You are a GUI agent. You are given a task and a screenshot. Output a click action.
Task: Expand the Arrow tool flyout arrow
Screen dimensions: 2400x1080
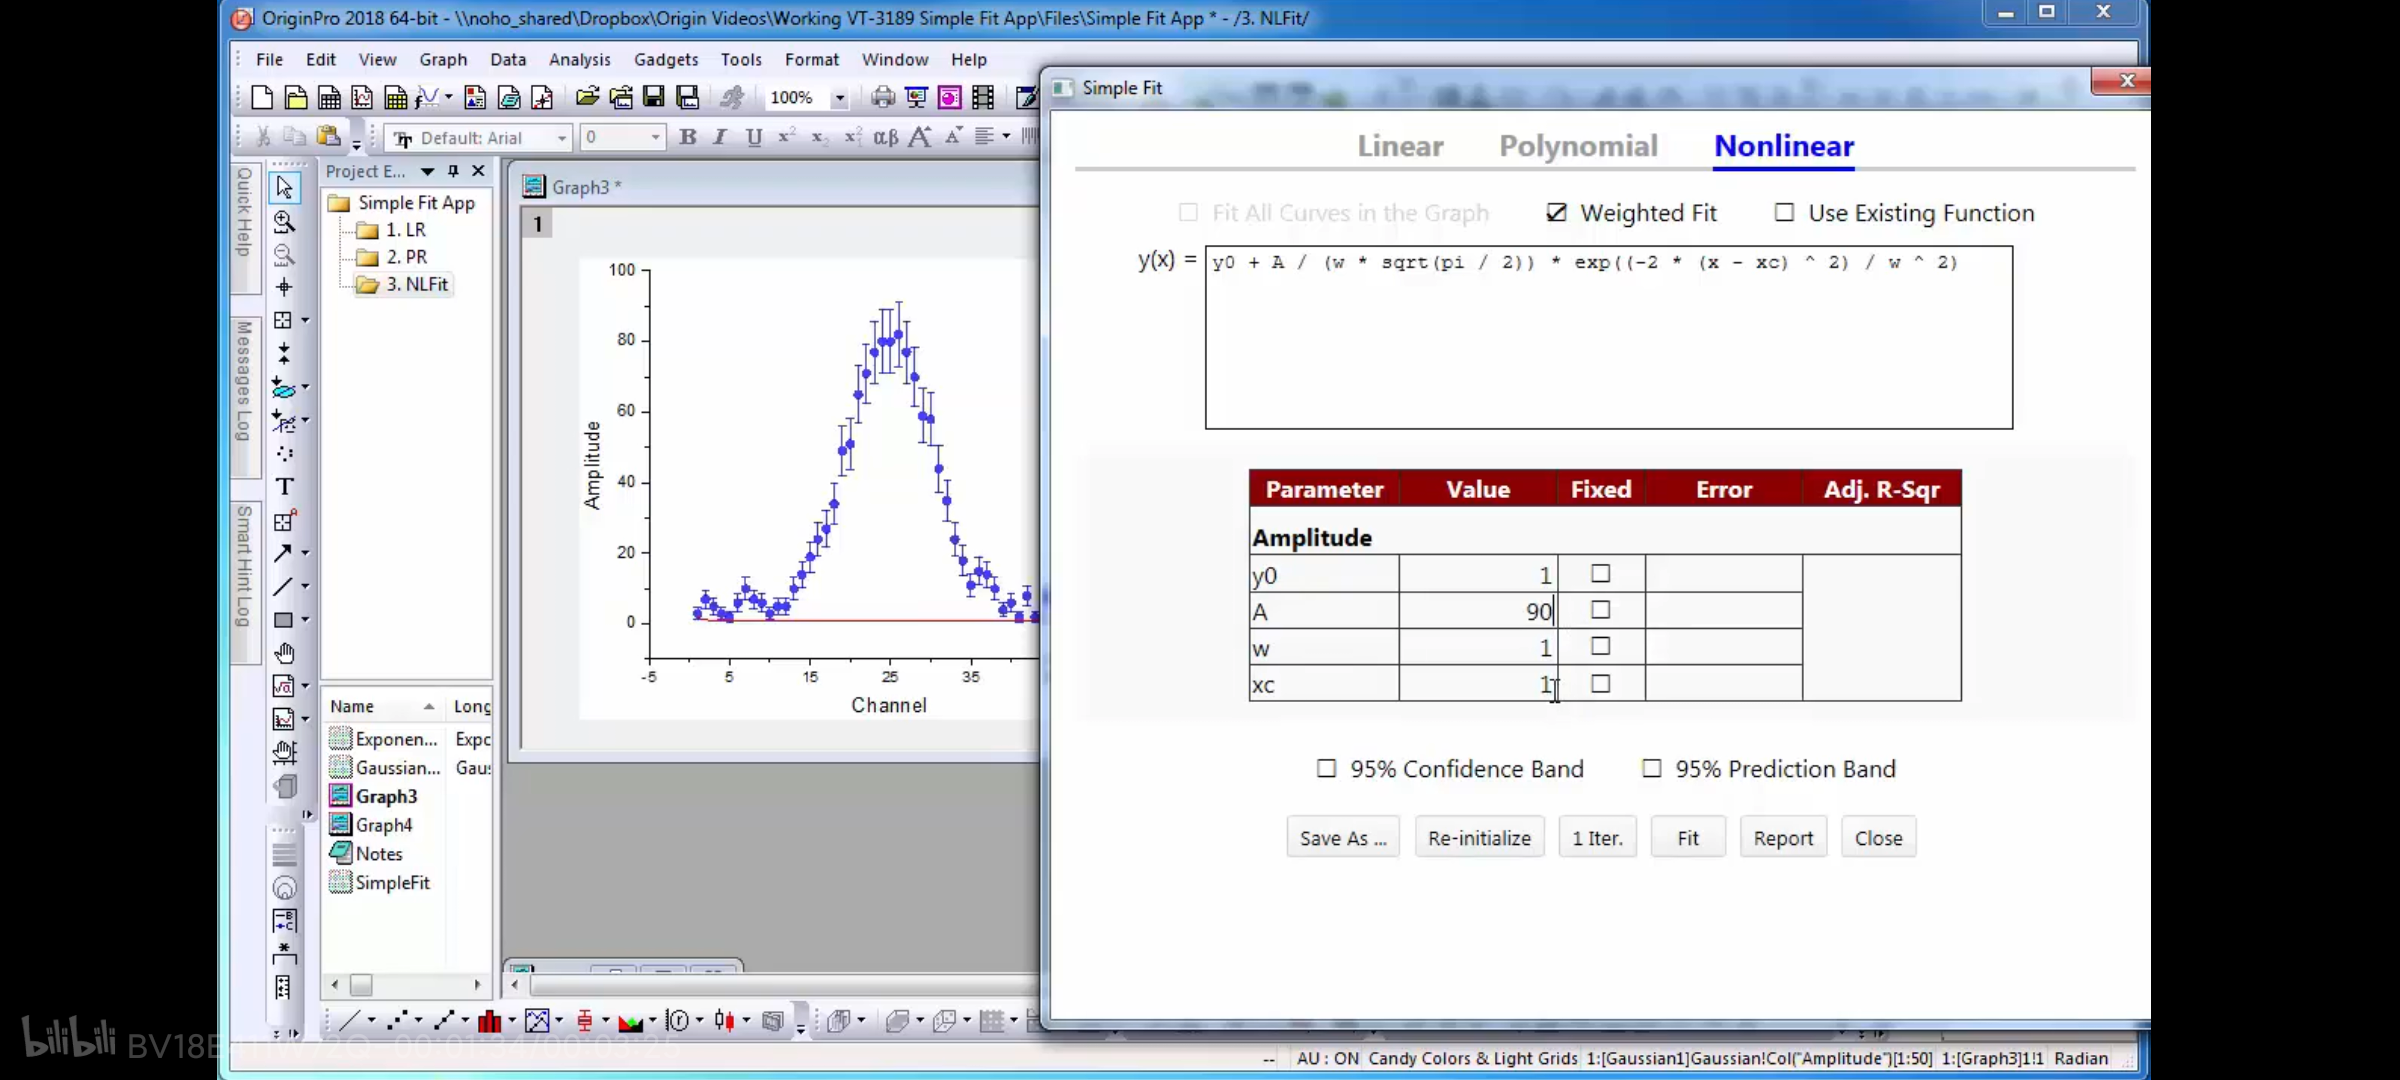click(x=305, y=553)
